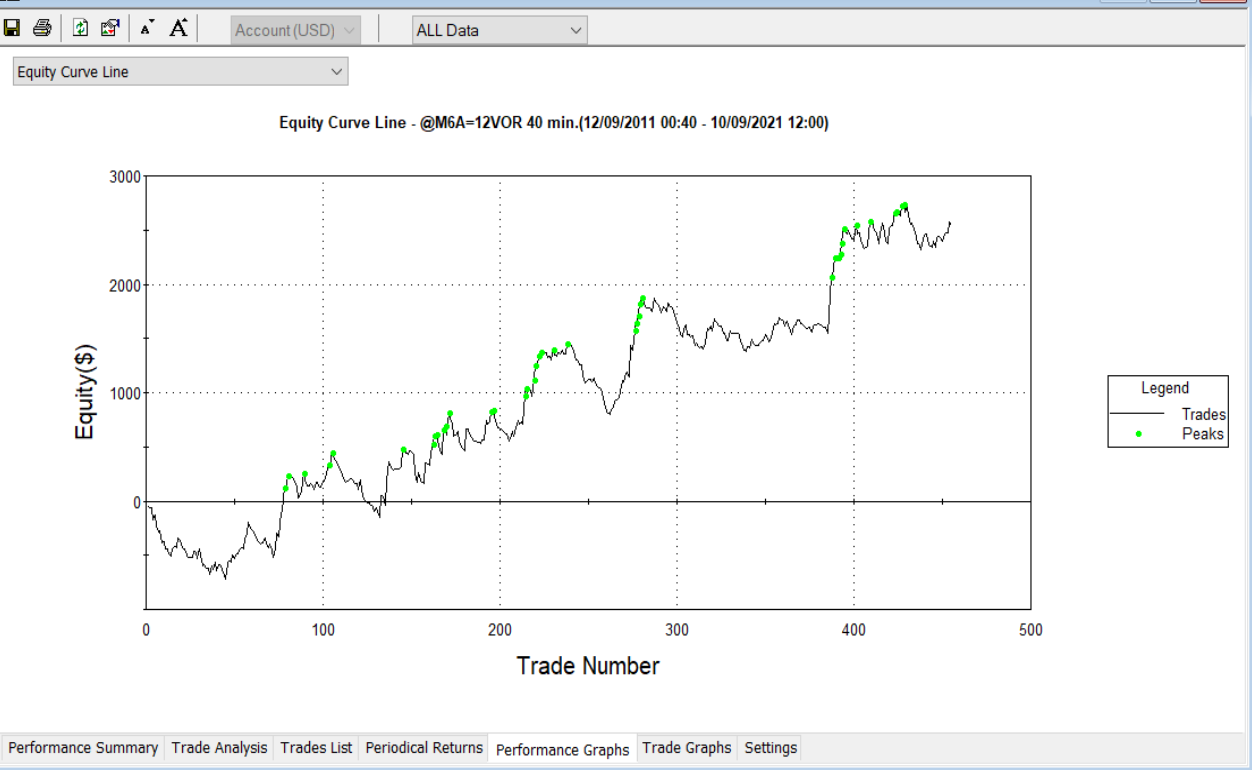Click the Legend box title
Image resolution: width=1252 pixels, height=770 pixels.
click(x=1165, y=389)
